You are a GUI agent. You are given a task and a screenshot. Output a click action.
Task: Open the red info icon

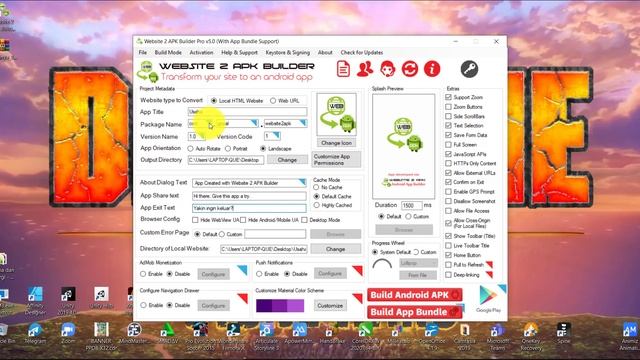tap(432, 69)
